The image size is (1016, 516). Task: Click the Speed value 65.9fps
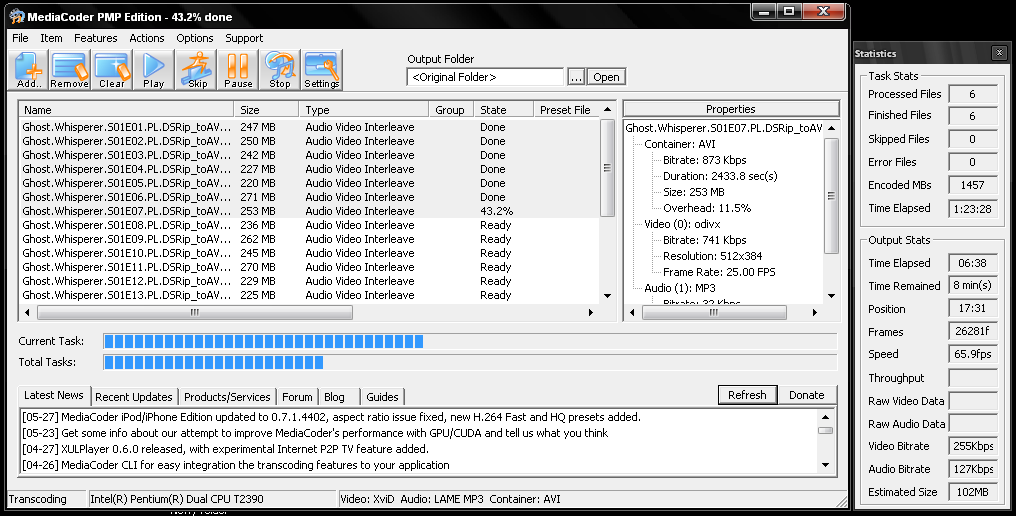(973, 354)
